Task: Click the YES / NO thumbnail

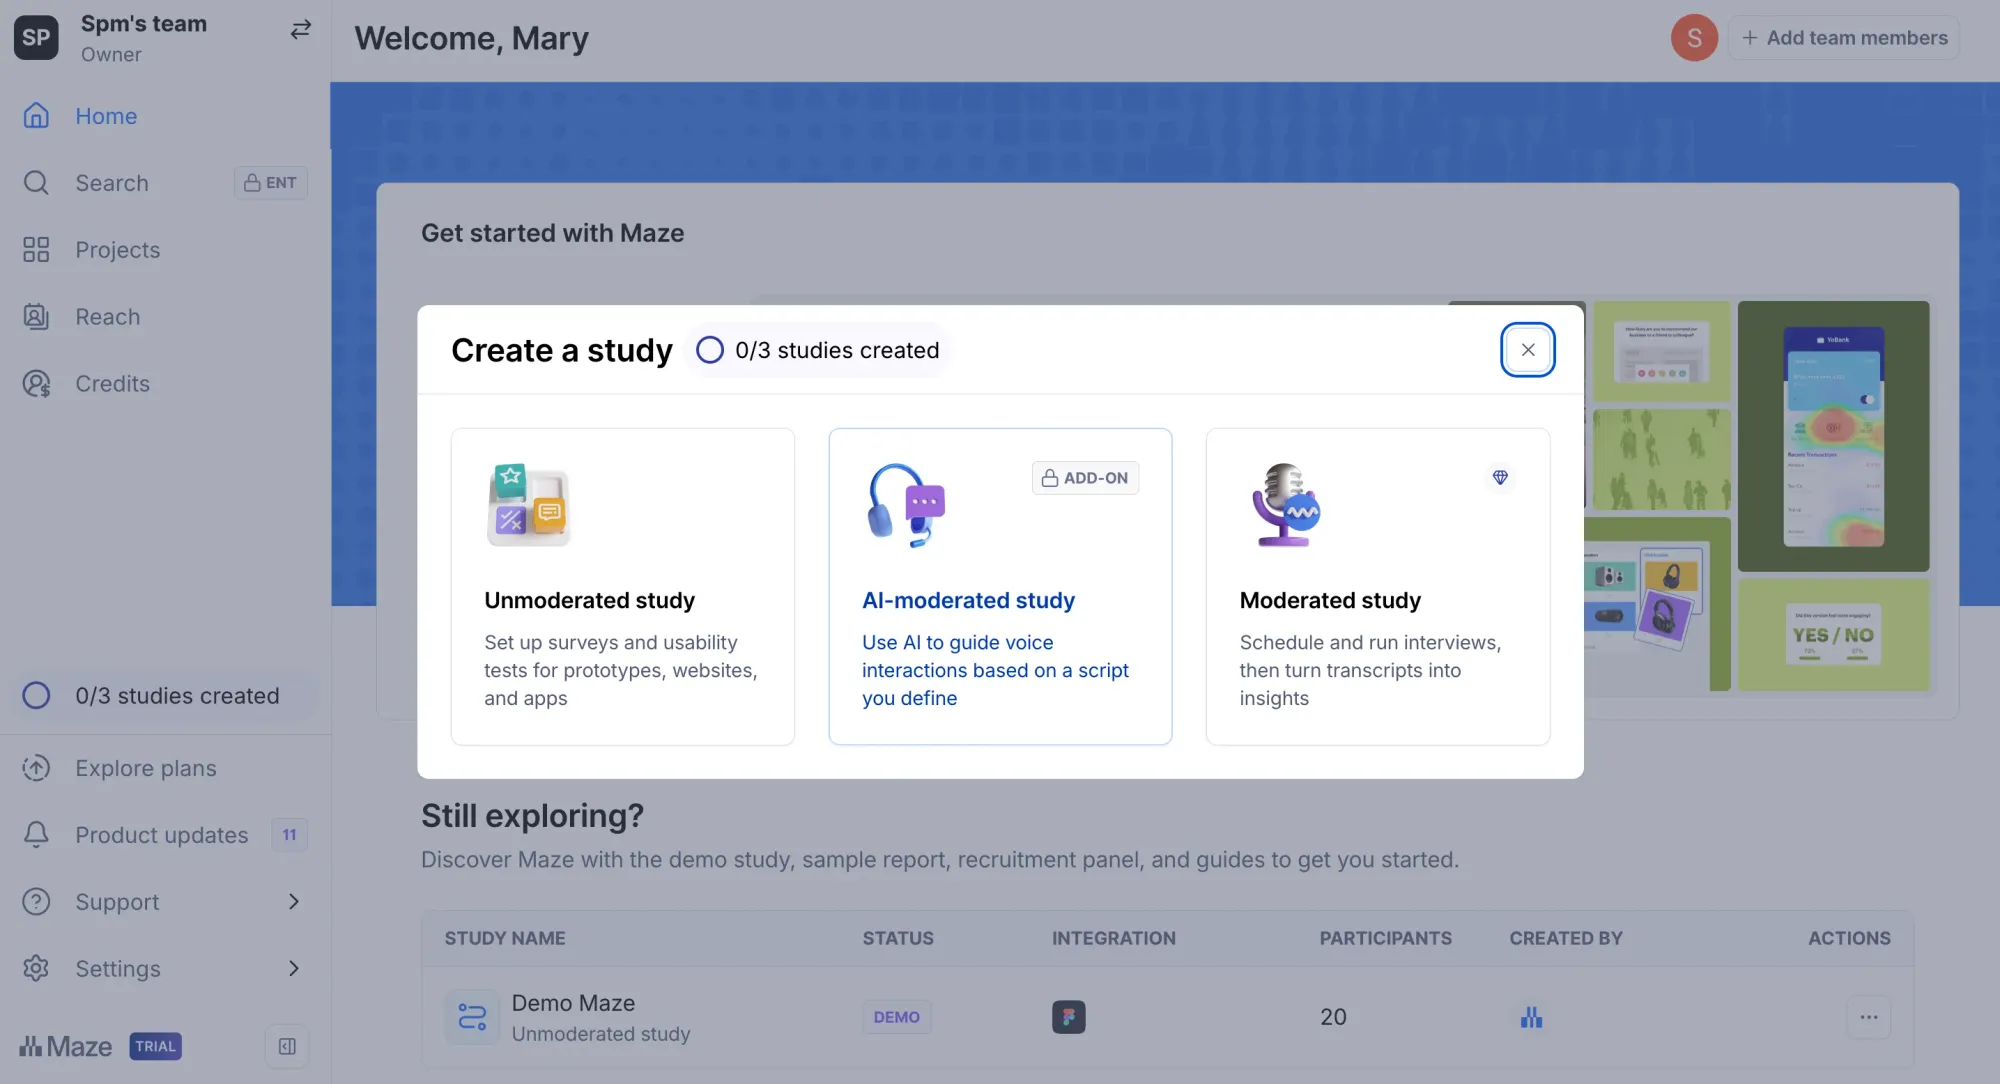Action: [1833, 635]
